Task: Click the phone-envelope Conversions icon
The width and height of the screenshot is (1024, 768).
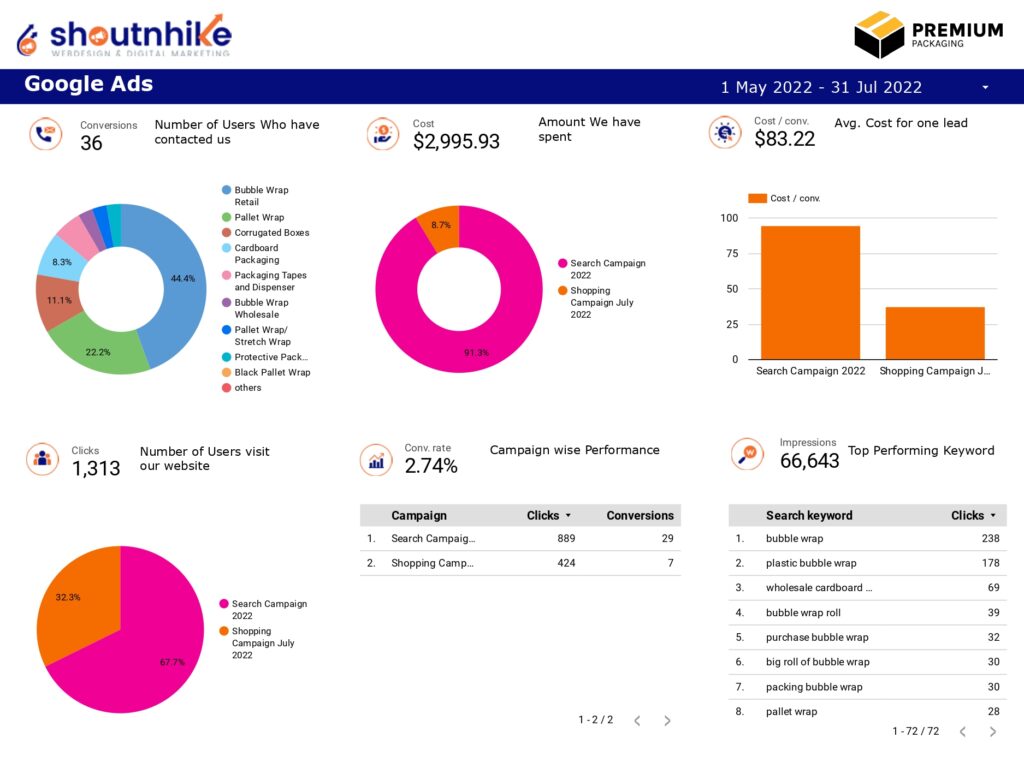Action: [45, 134]
